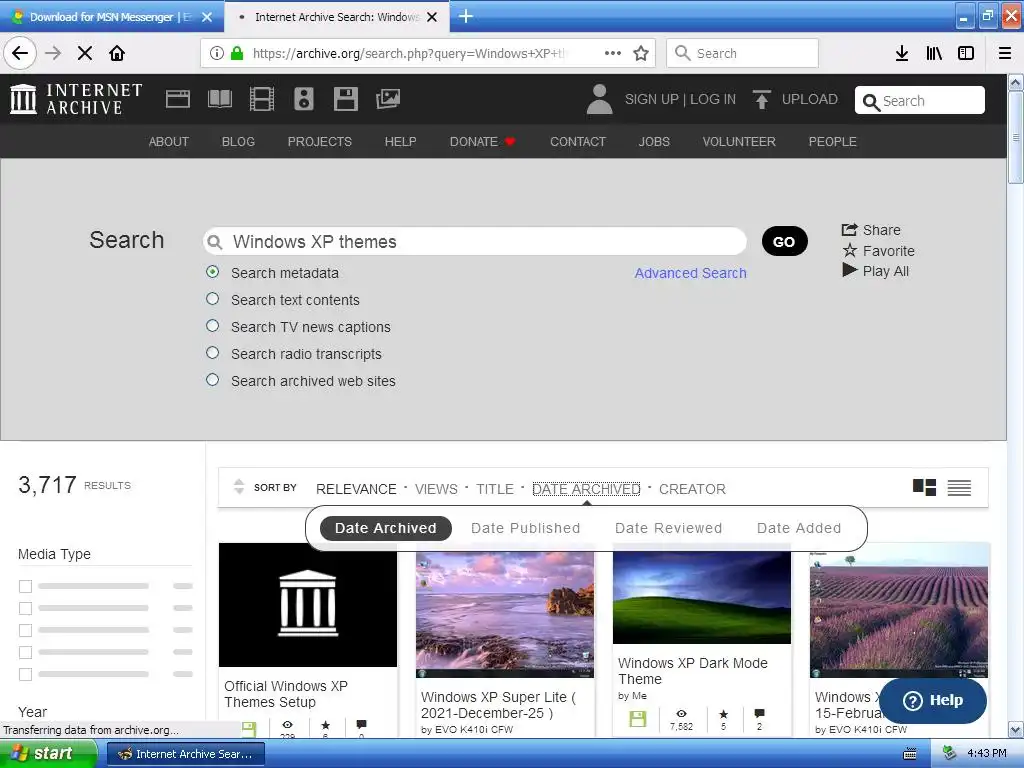
Task: Show site information icon in address bar
Action: (x=217, y=53)
